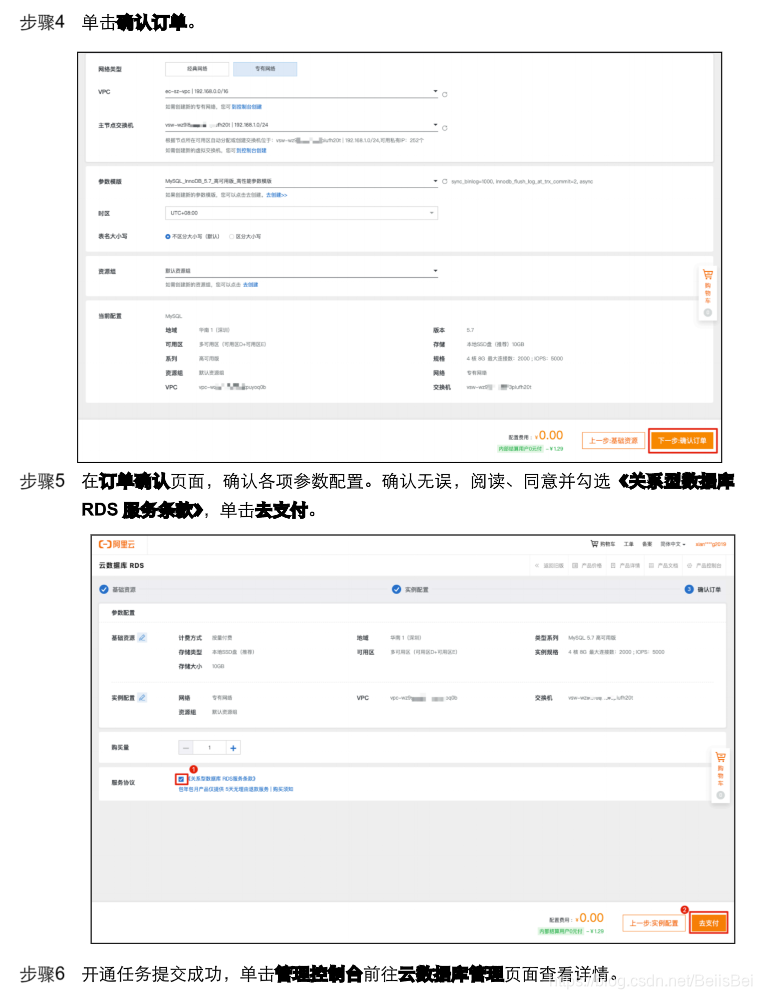The height and width of the screenshot is (999, 762).
Task: Click 去支付 orange button
Action: (708, 923)
